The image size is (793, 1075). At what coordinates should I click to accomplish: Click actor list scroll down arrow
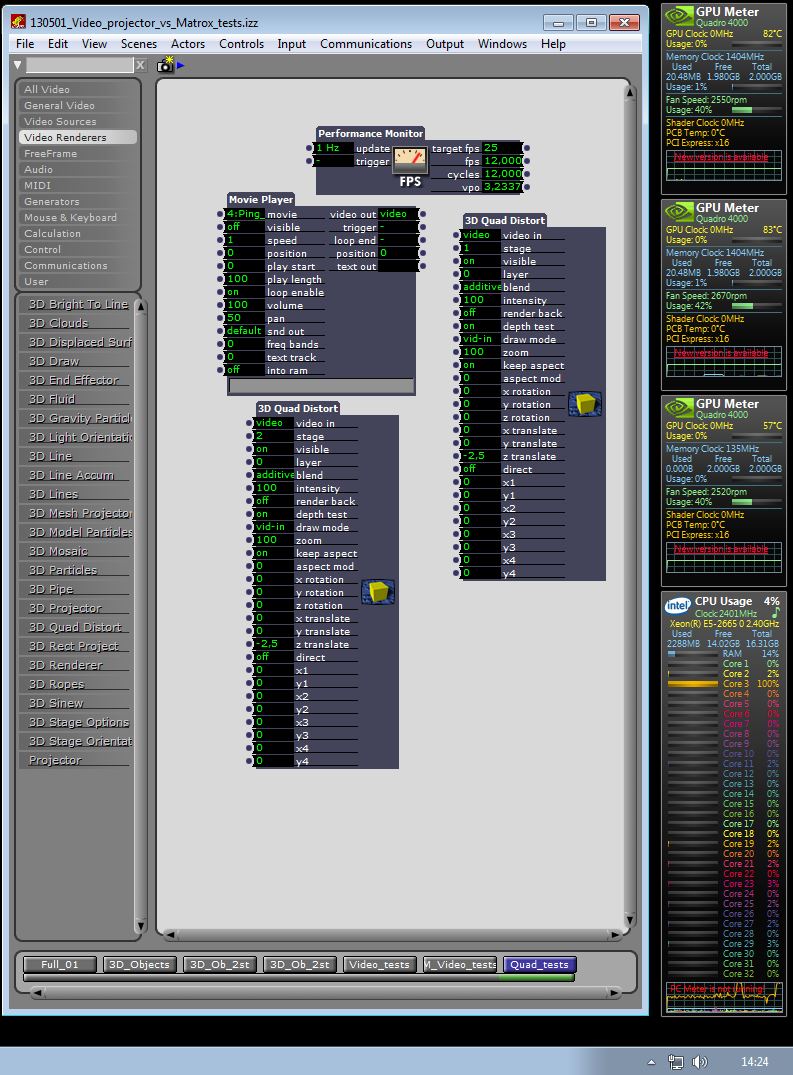click(x=140, y=926)
